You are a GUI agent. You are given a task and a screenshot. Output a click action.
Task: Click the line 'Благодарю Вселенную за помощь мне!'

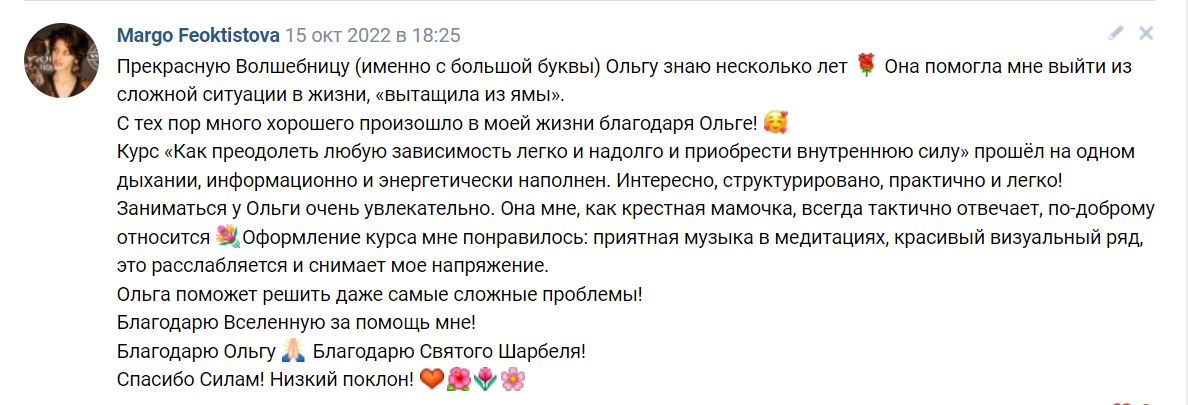296,323
